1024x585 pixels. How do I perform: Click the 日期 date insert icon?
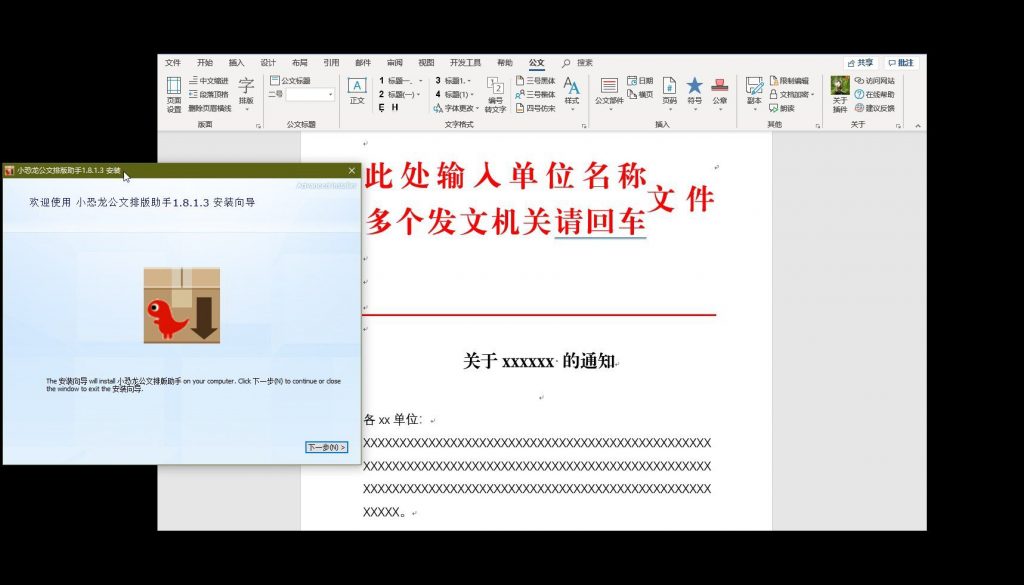click(x=639, y=80)
